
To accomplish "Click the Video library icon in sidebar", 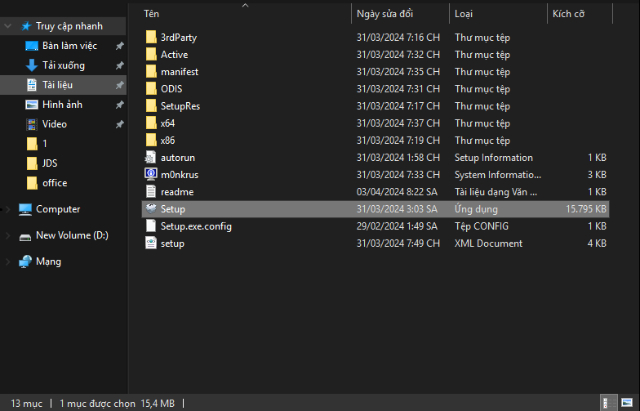I will pos(32,124).
